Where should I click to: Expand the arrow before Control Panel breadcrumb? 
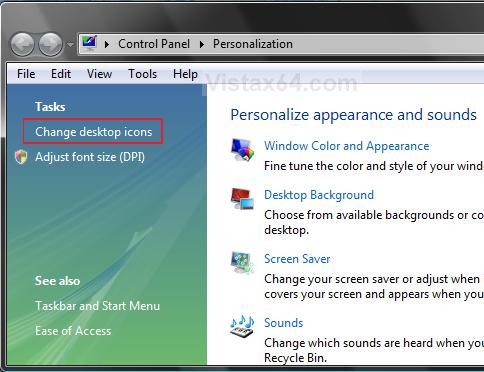click(107, 44)
